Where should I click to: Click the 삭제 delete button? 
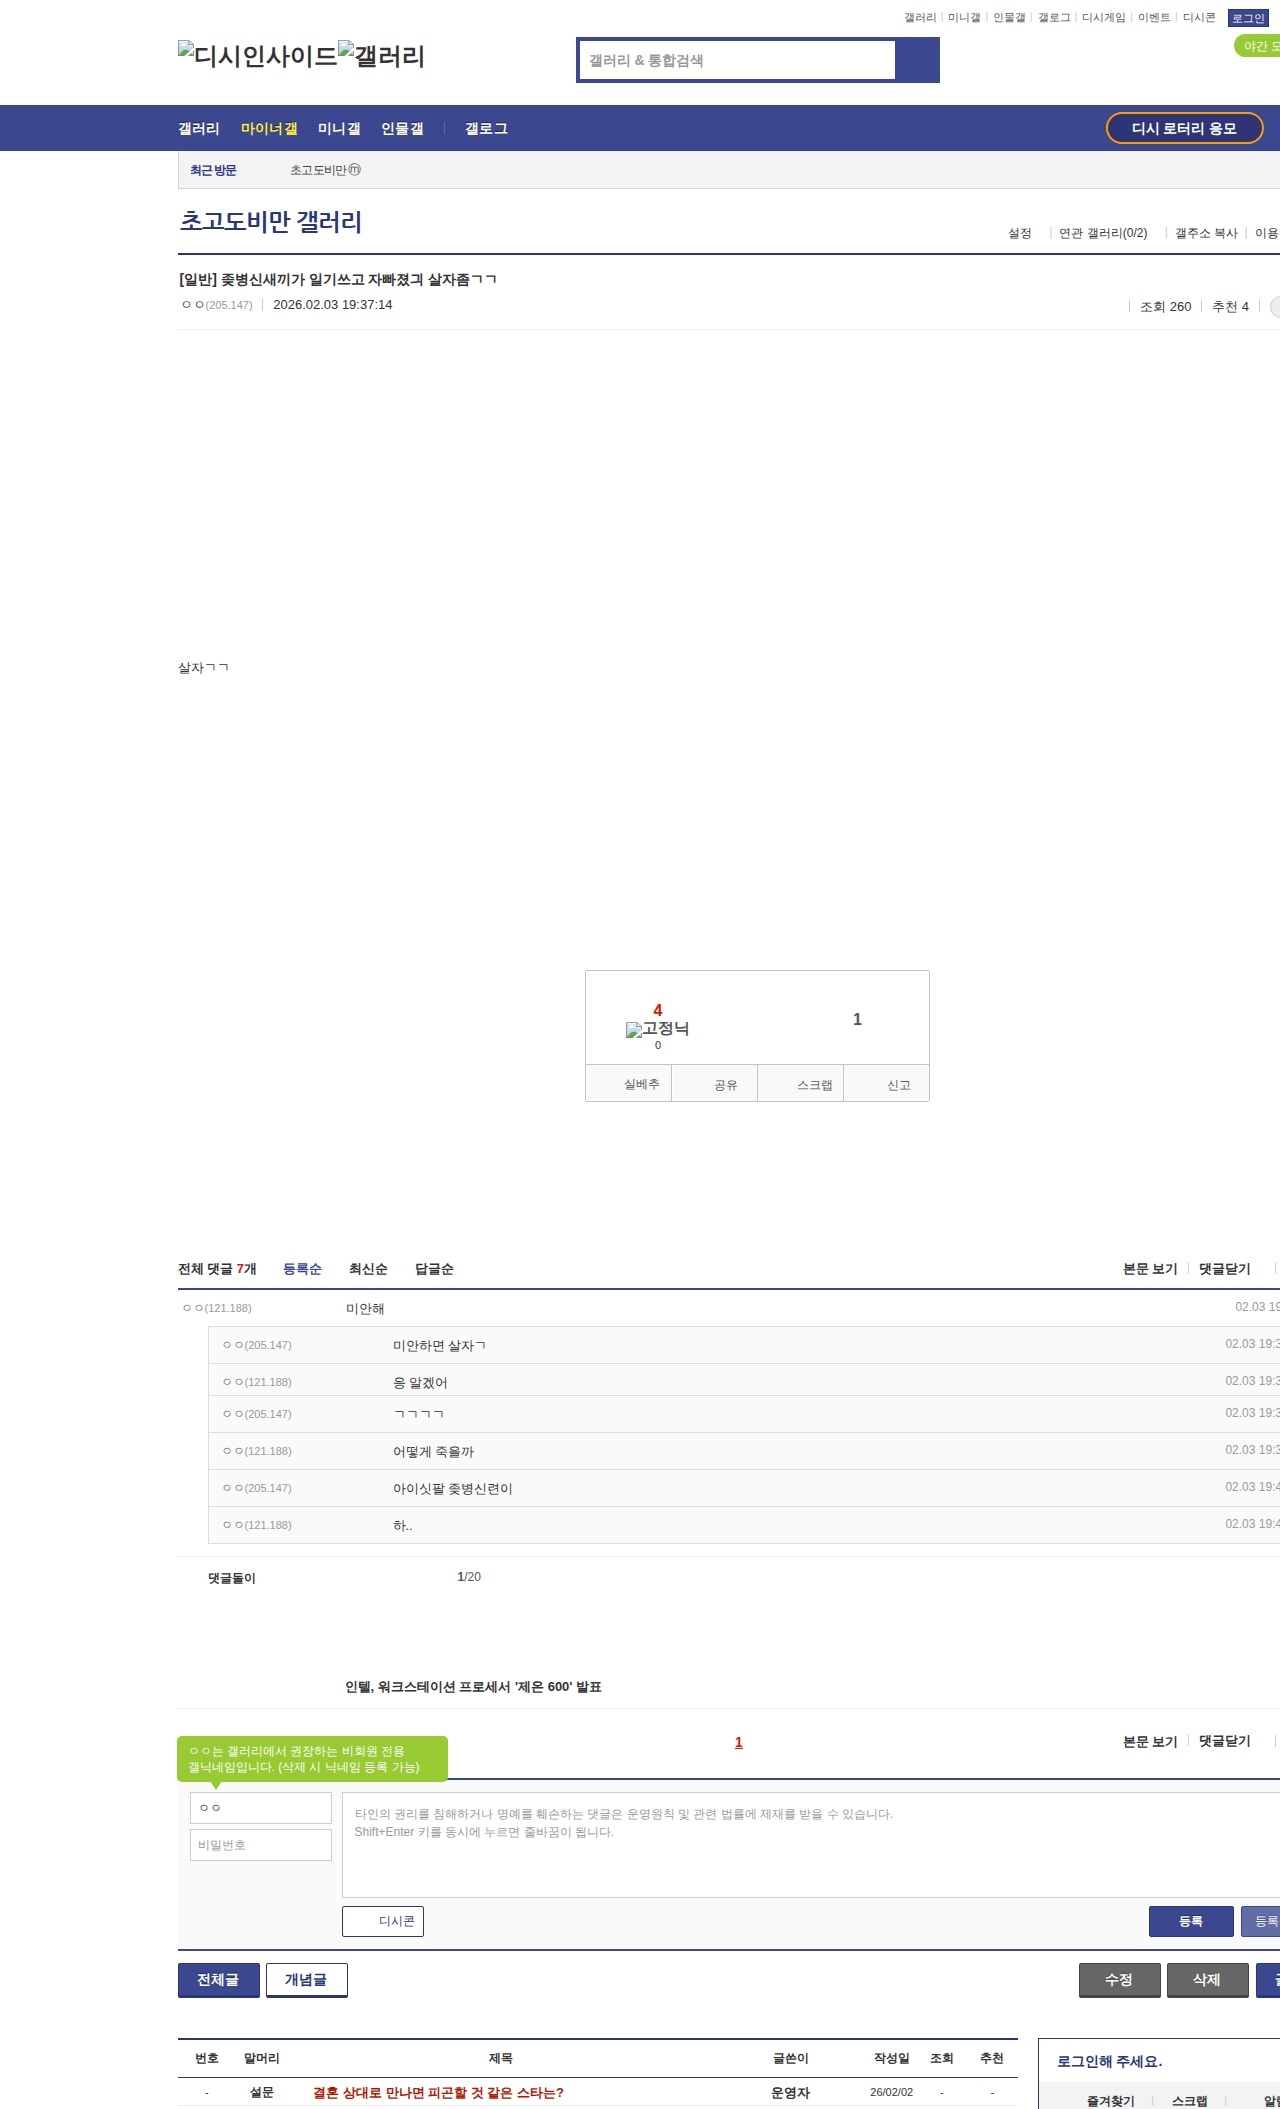point(1208,1980)
